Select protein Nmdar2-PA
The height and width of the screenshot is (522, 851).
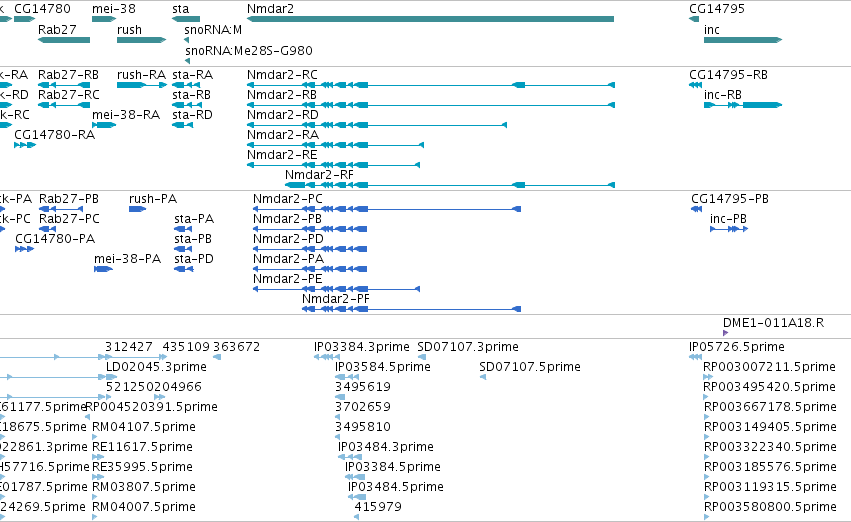310,269
